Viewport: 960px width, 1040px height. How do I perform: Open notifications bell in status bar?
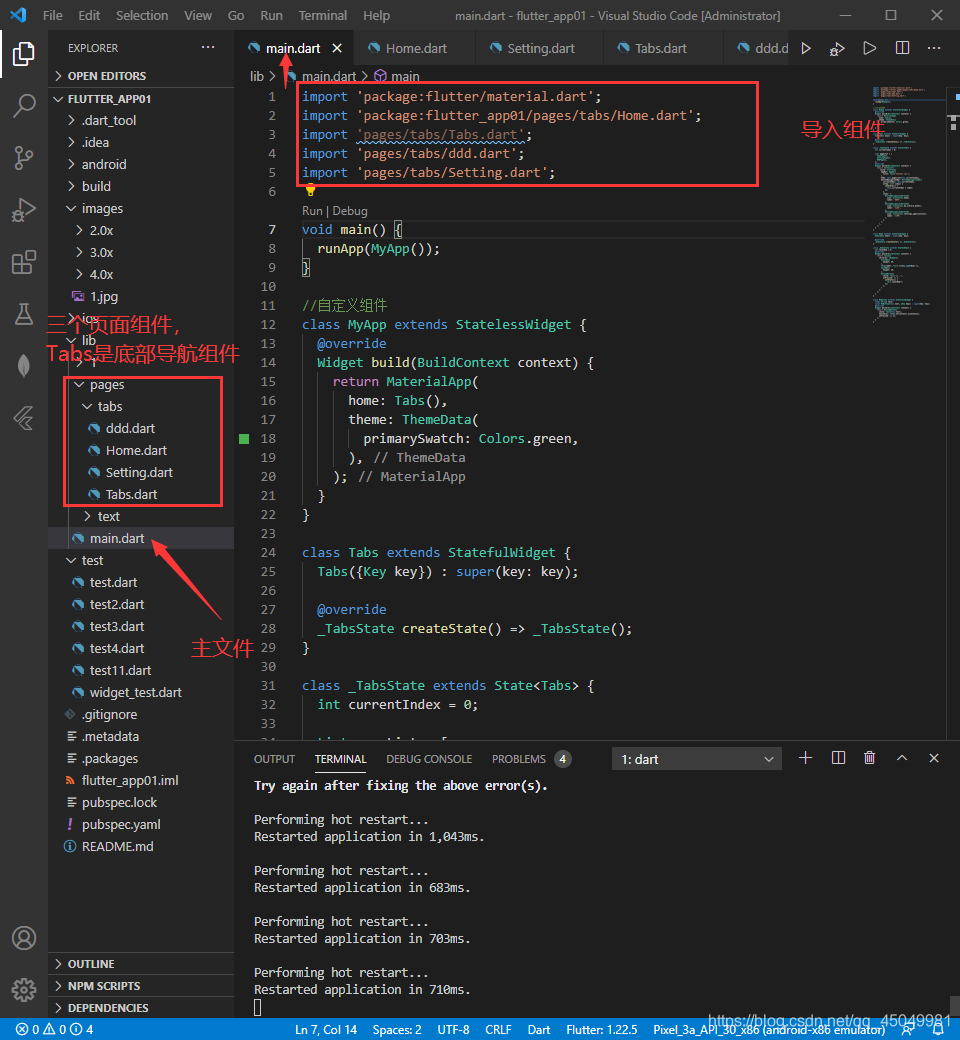[x=938, y=1029]
